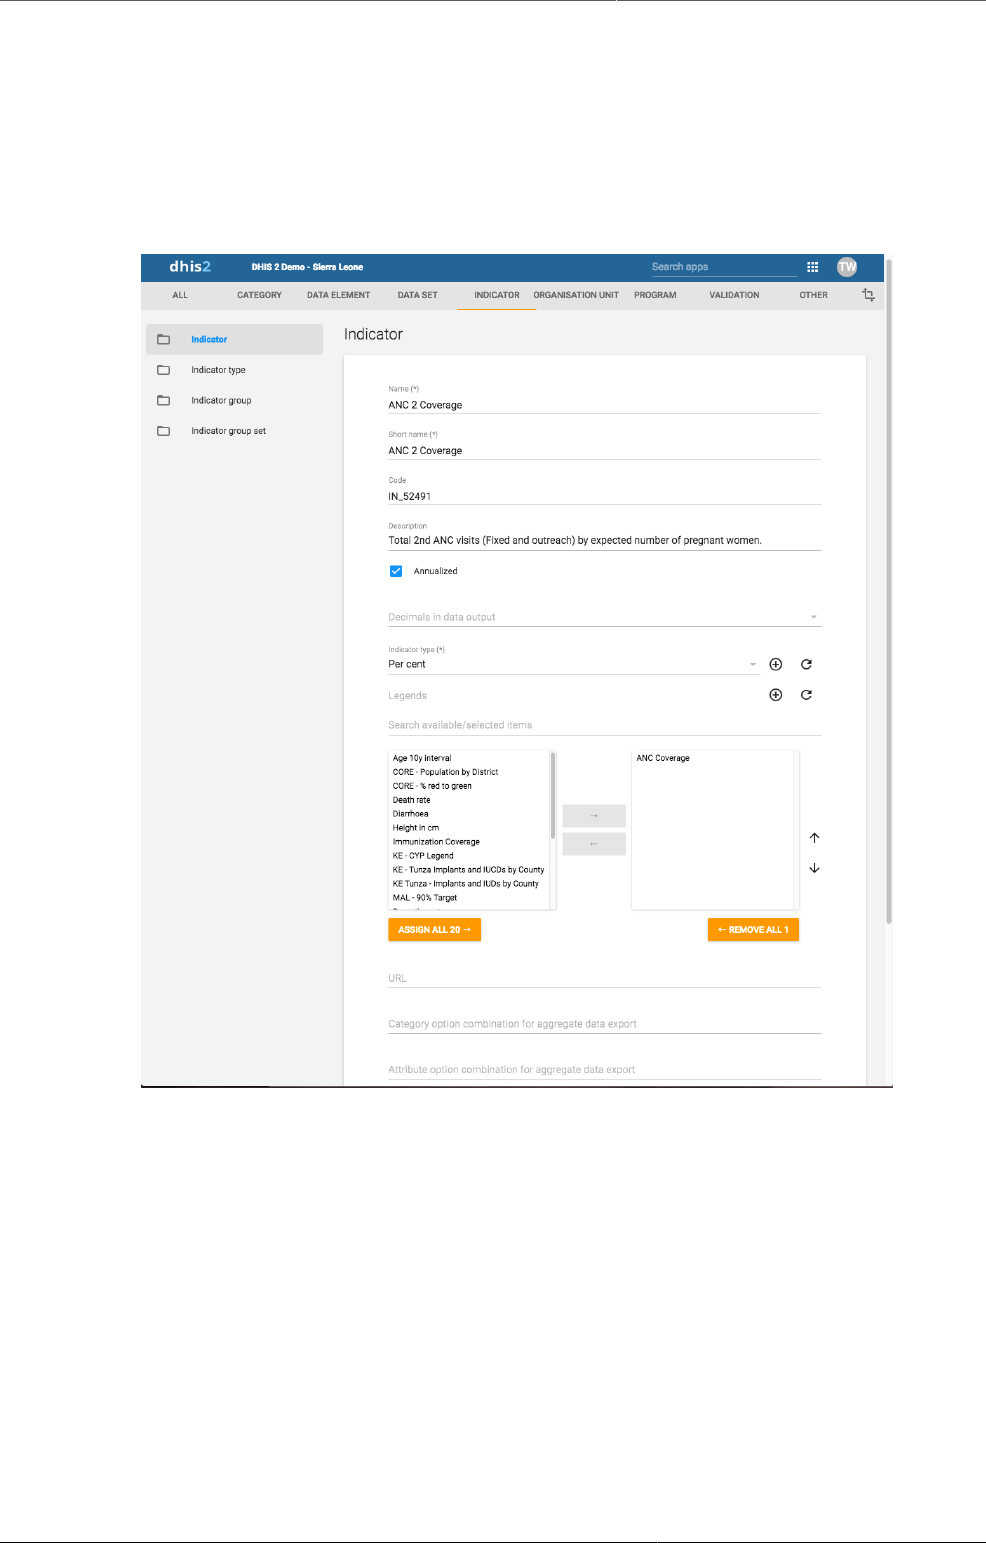Add new legend with plus icon

pos(775,695)
